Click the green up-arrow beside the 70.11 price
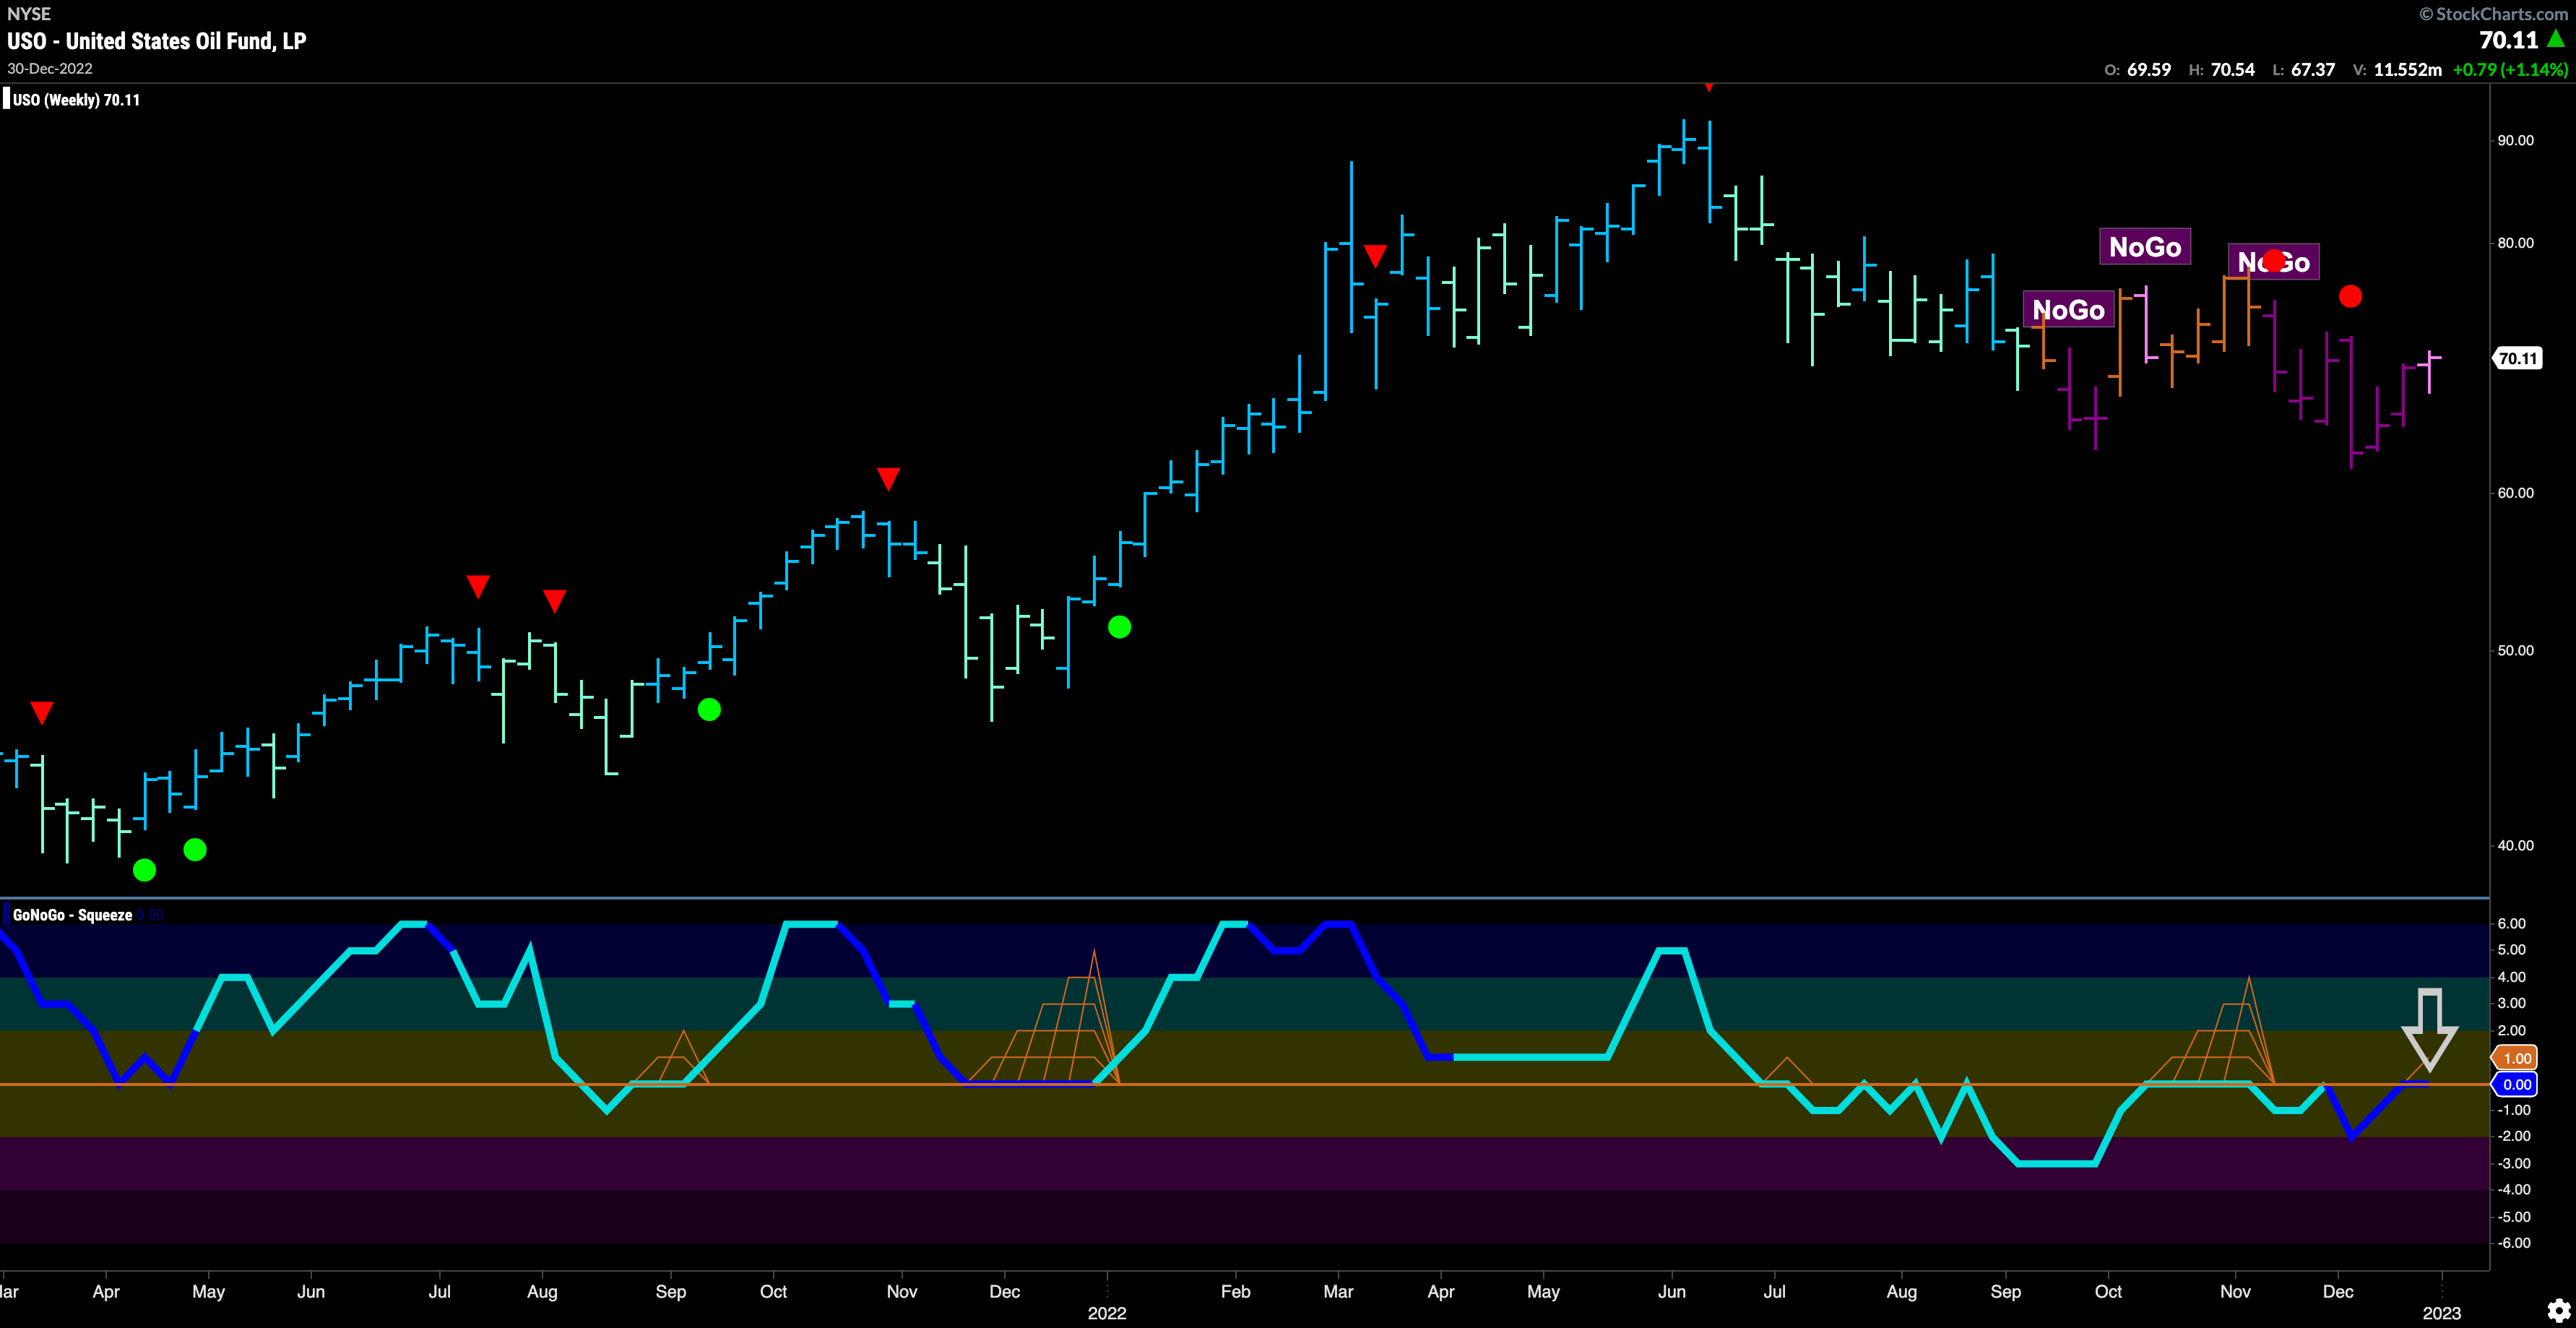This screenshot has height=1328, width=2576. coord(2556,39)
